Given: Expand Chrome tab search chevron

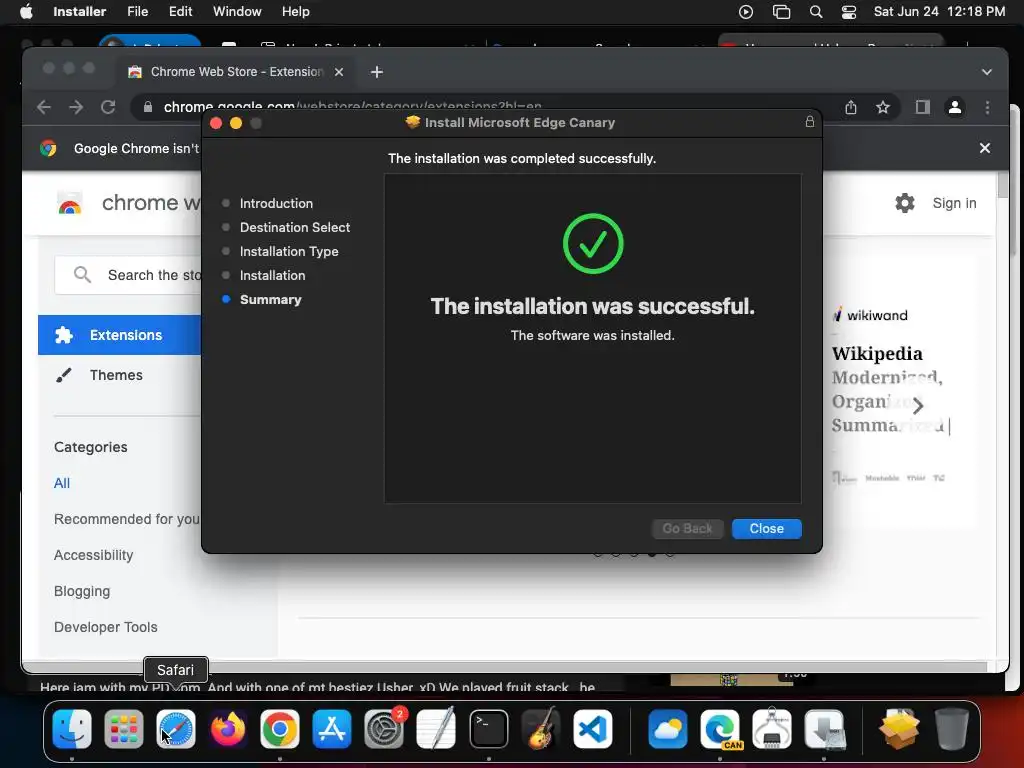Looking at the screenshot, I should tap(987, 72).
